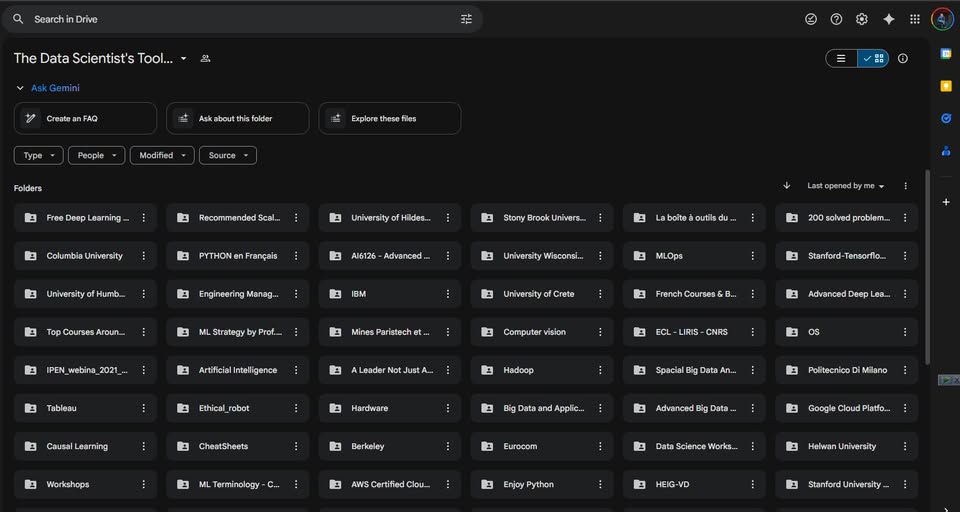Open the Modified filter dropdown

coord(161,156)
